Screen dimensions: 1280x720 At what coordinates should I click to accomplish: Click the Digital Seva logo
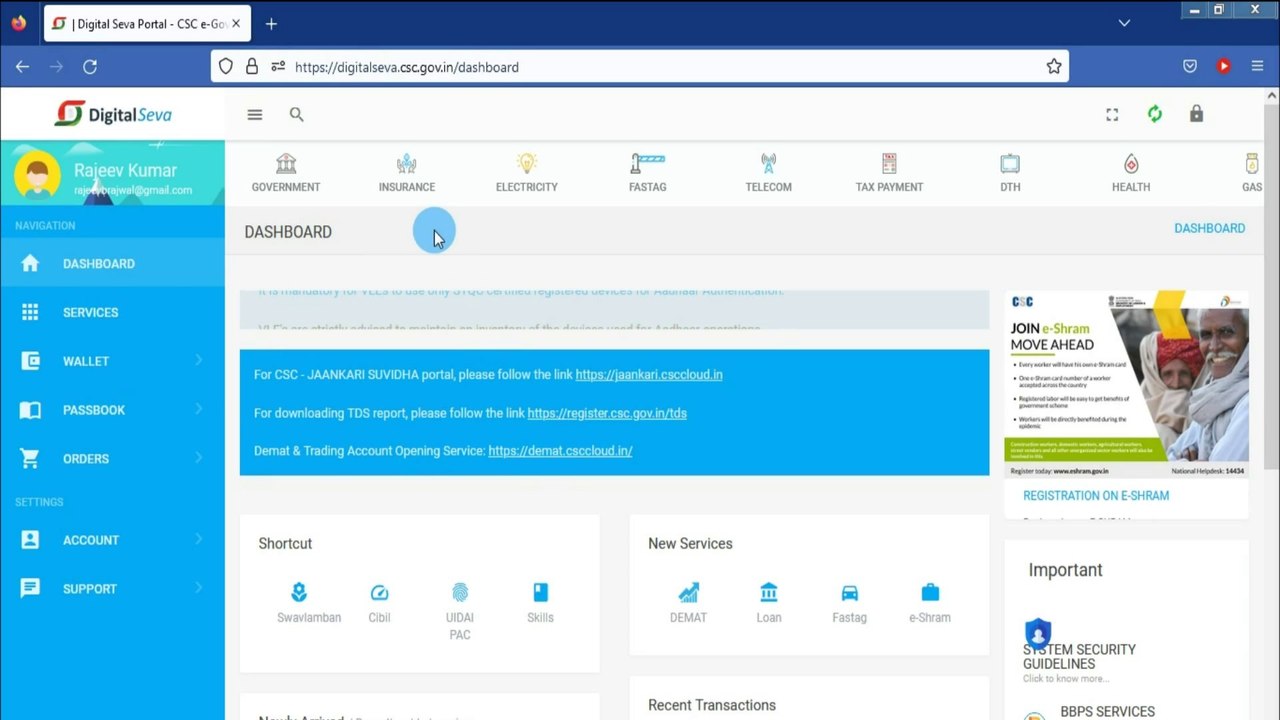(x=113, y=114)
